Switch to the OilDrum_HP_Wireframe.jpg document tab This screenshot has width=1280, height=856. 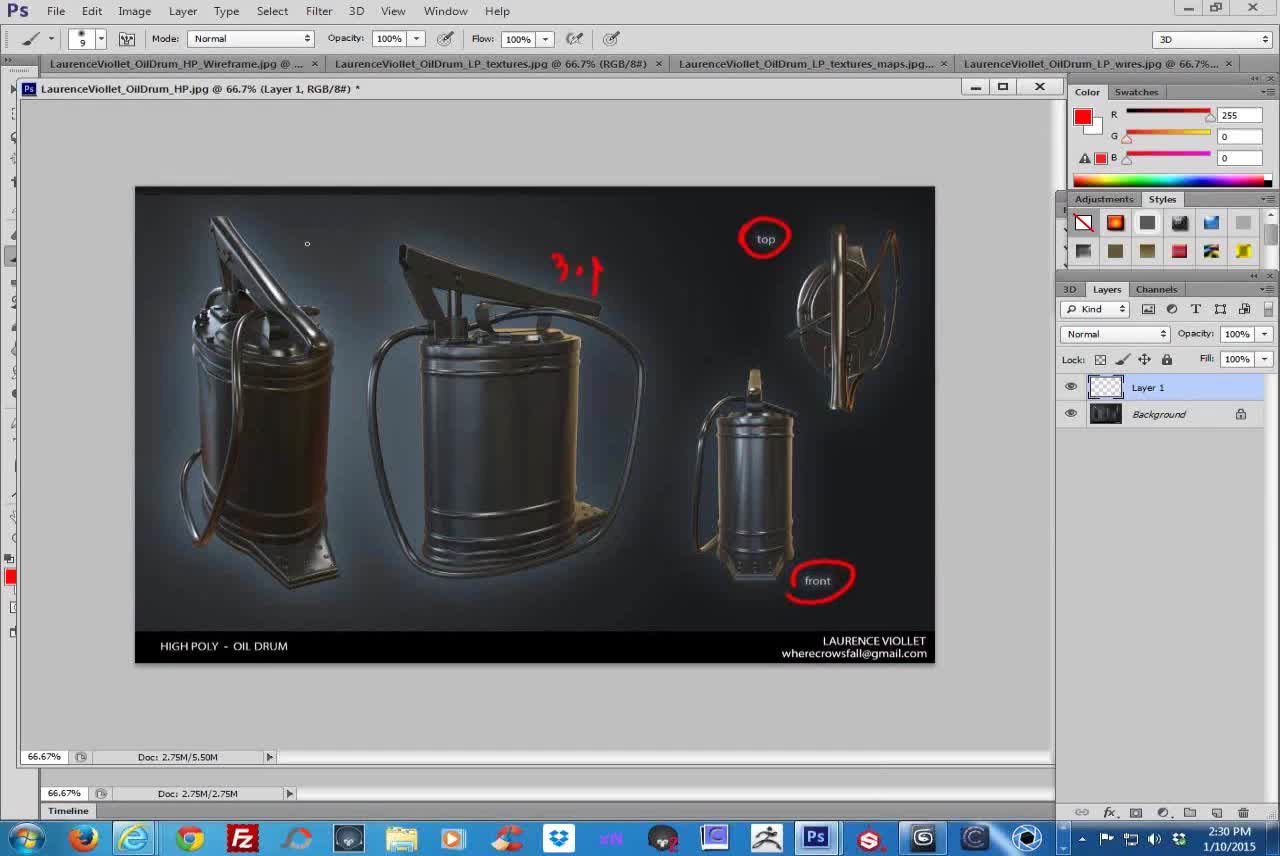click(x=176, y=64)
